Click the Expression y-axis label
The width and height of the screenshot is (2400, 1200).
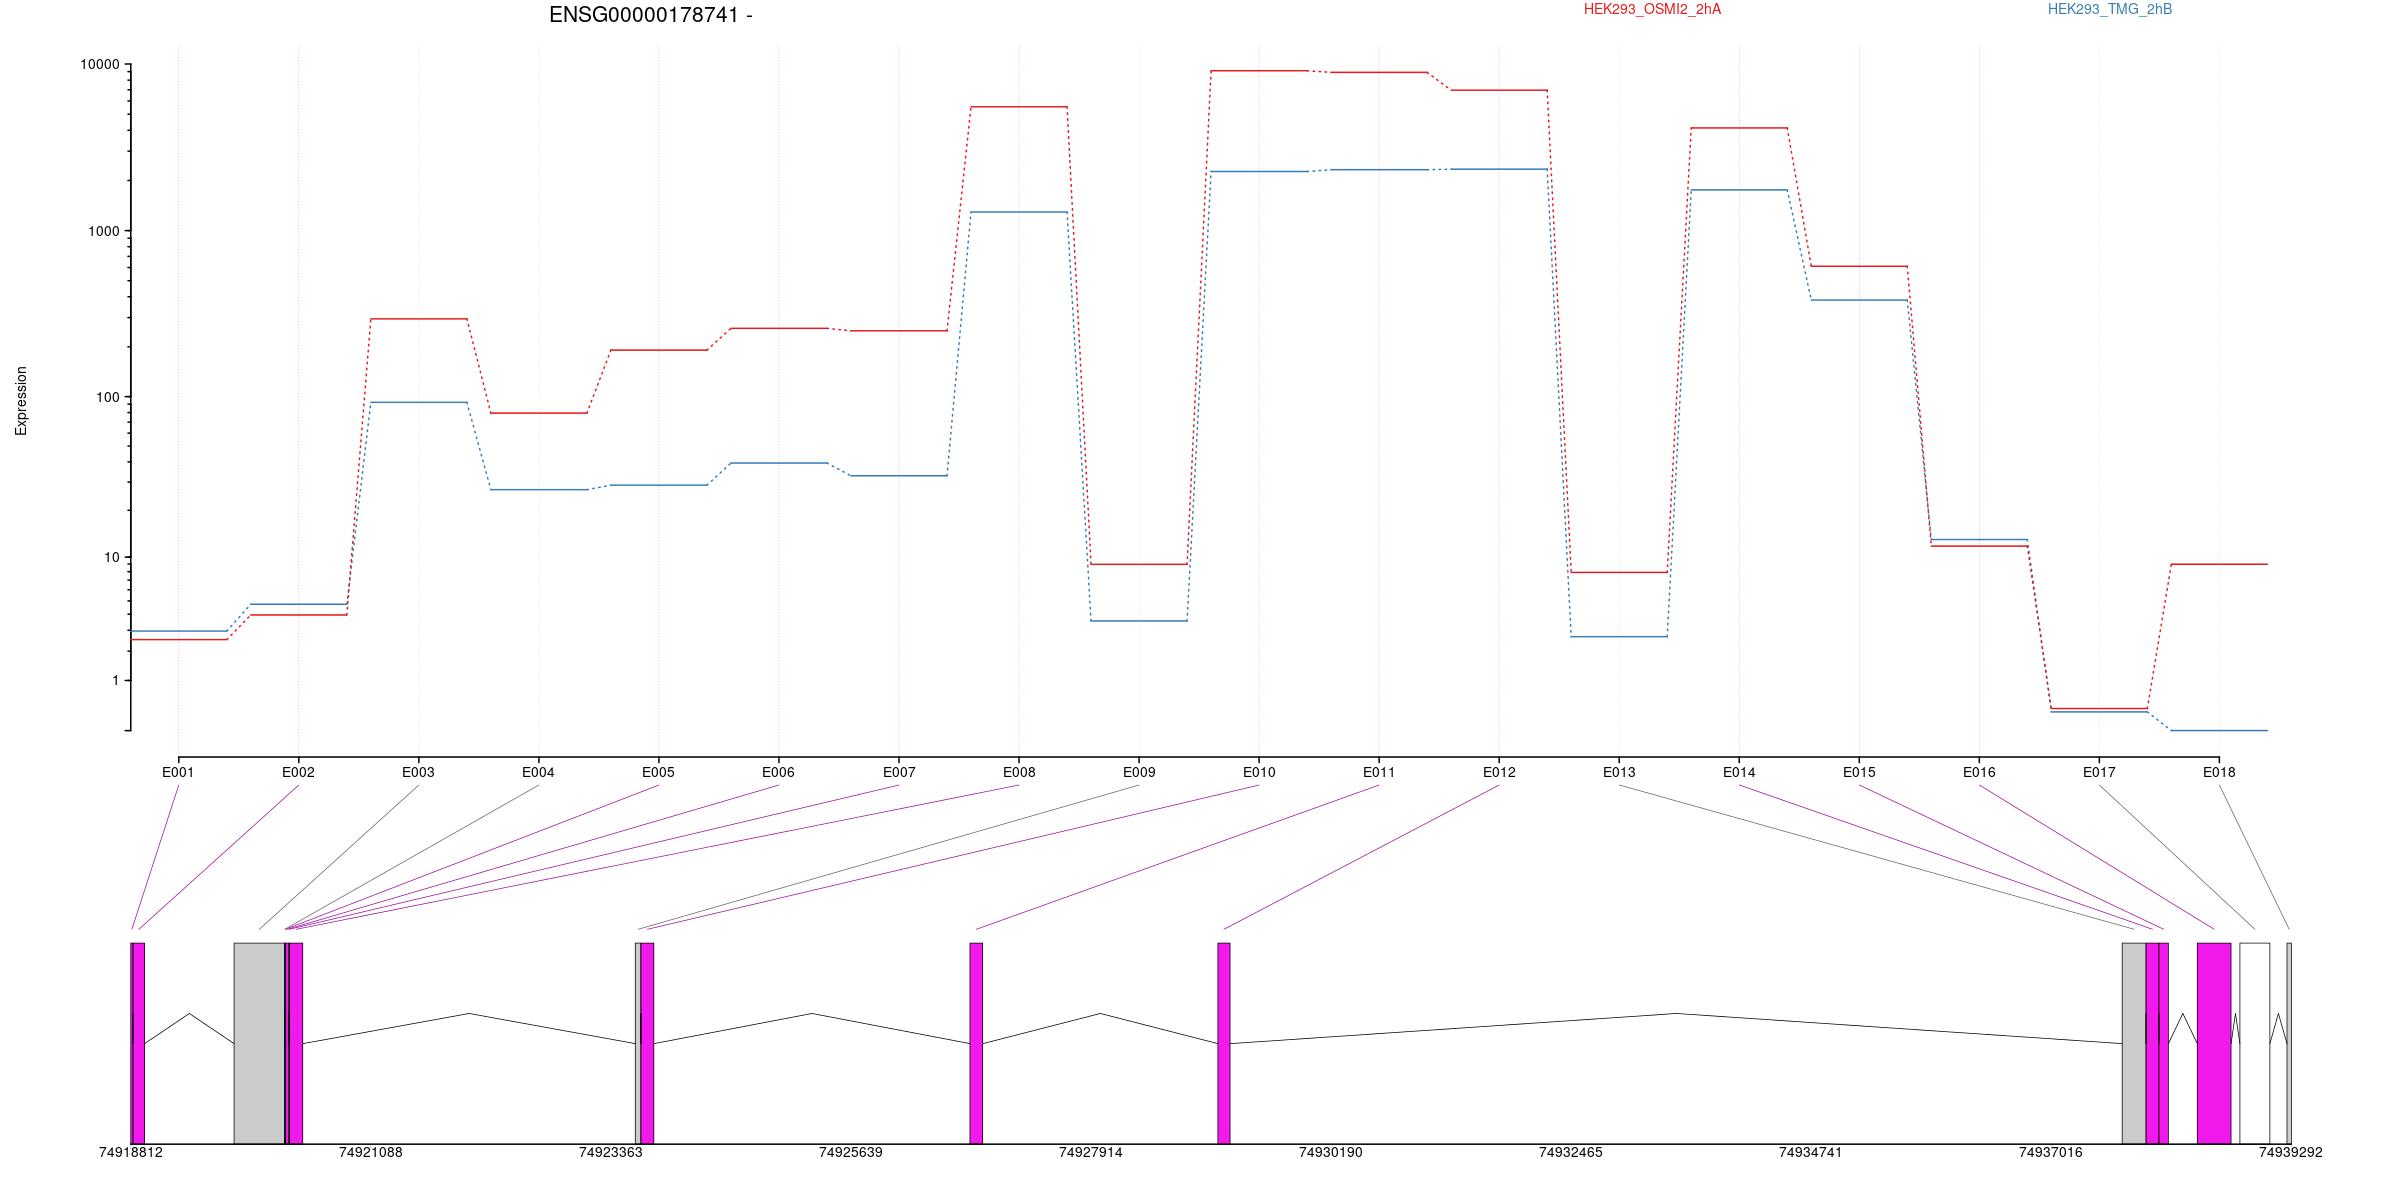pyautogui.click(x=21, y=401)
